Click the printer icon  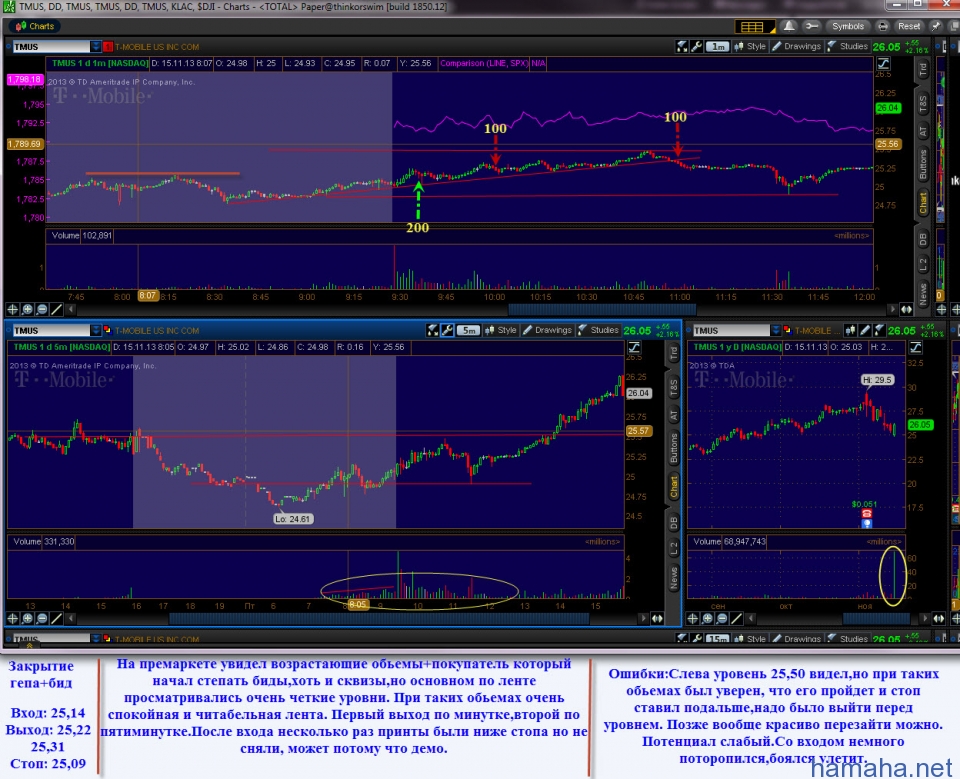(883, 26)
